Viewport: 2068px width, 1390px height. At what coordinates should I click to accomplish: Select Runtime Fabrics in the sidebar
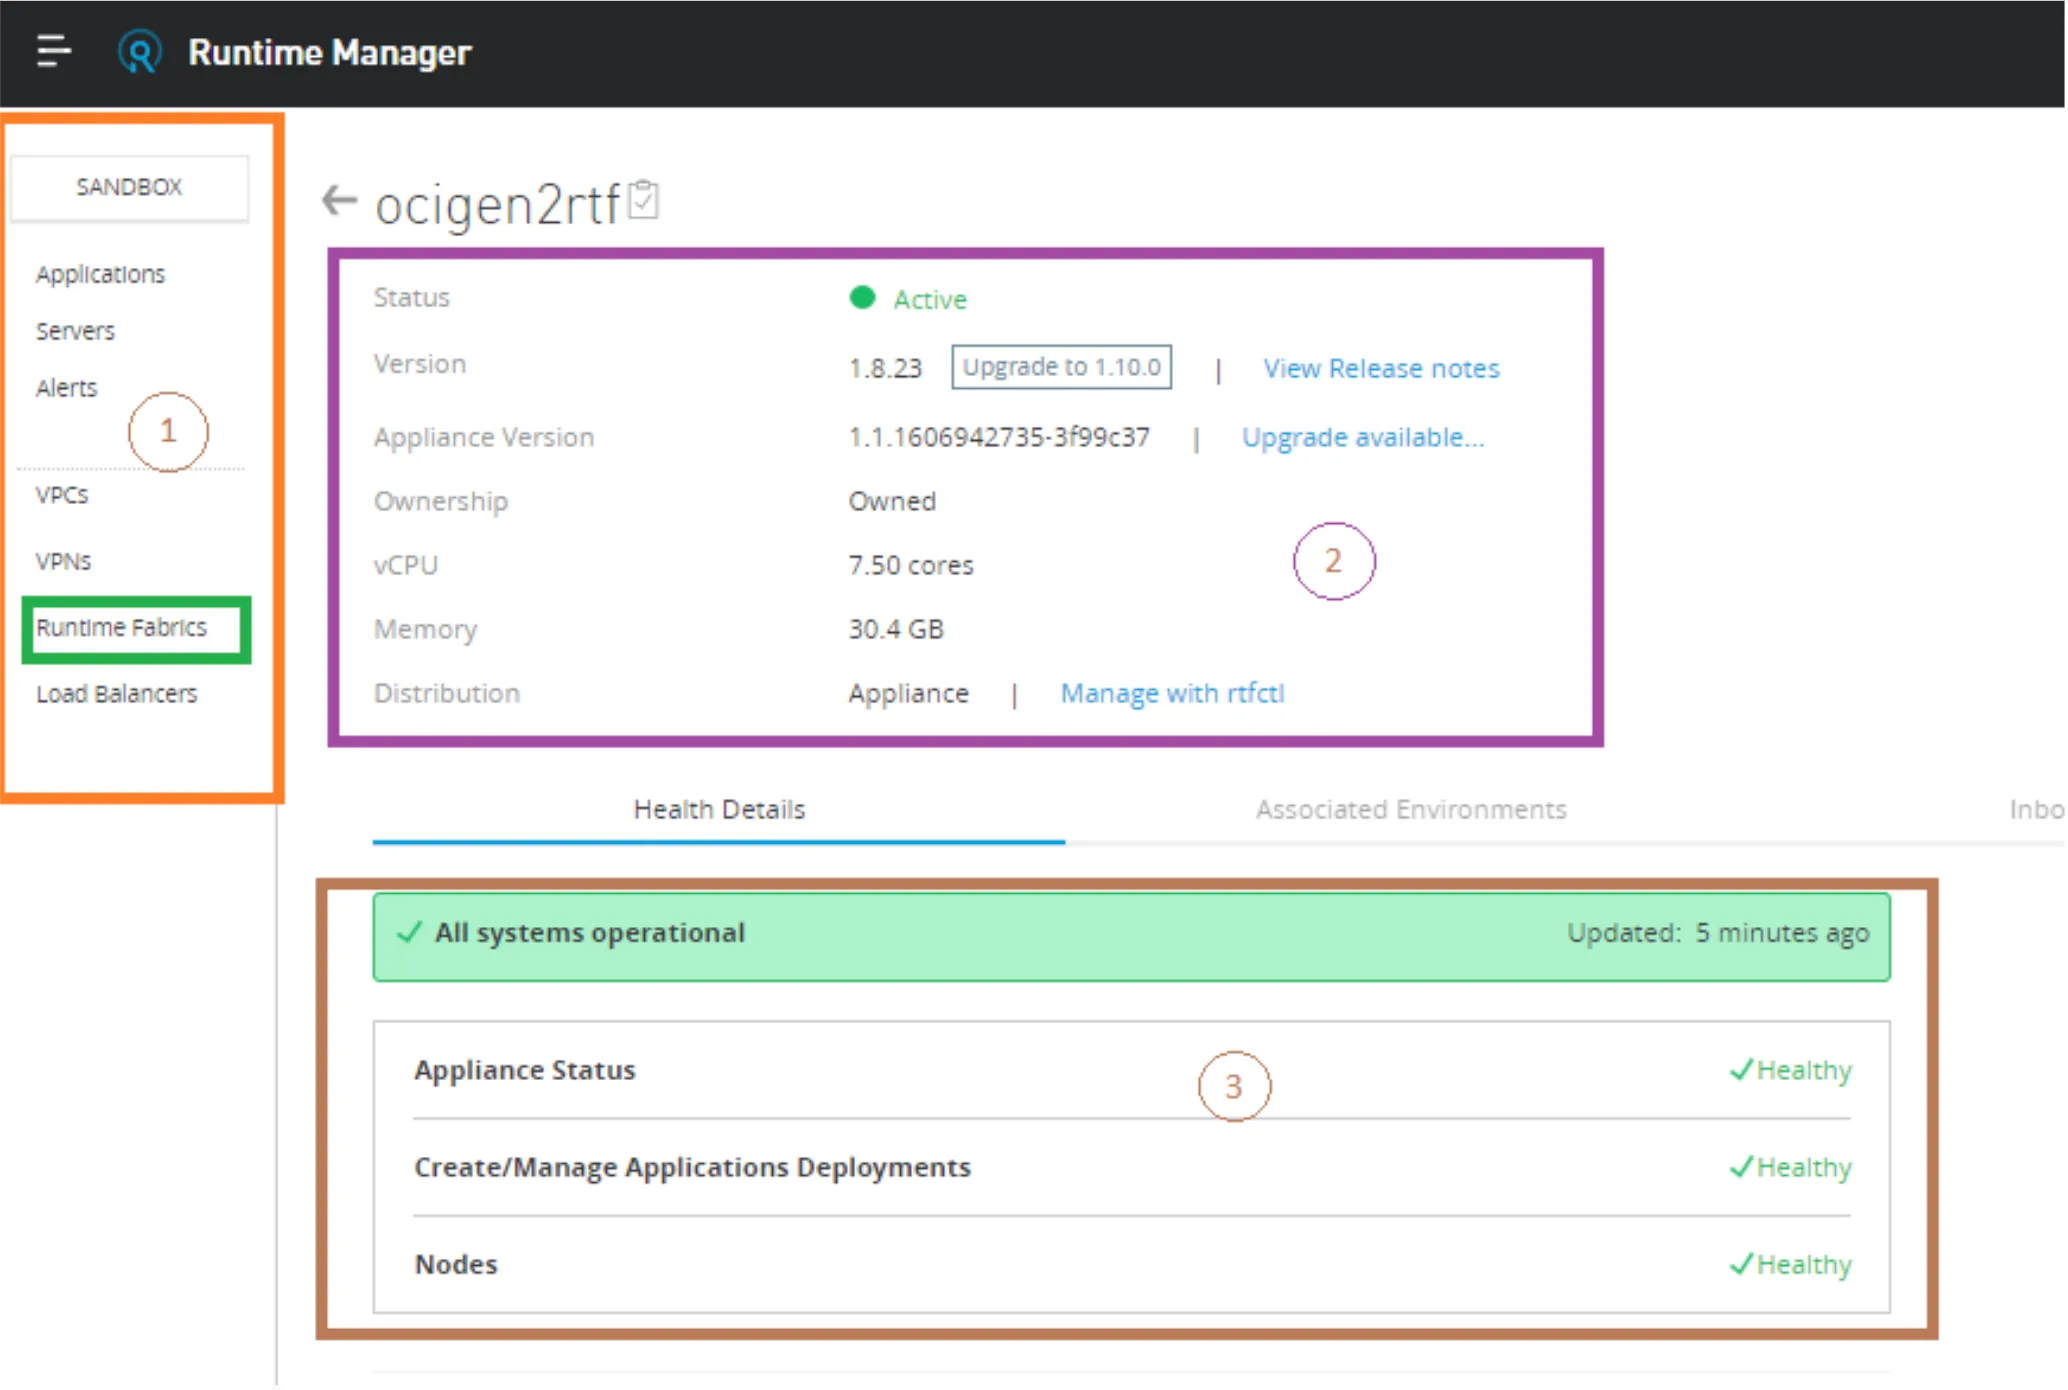pyautogui.click(x=121, y=627)
